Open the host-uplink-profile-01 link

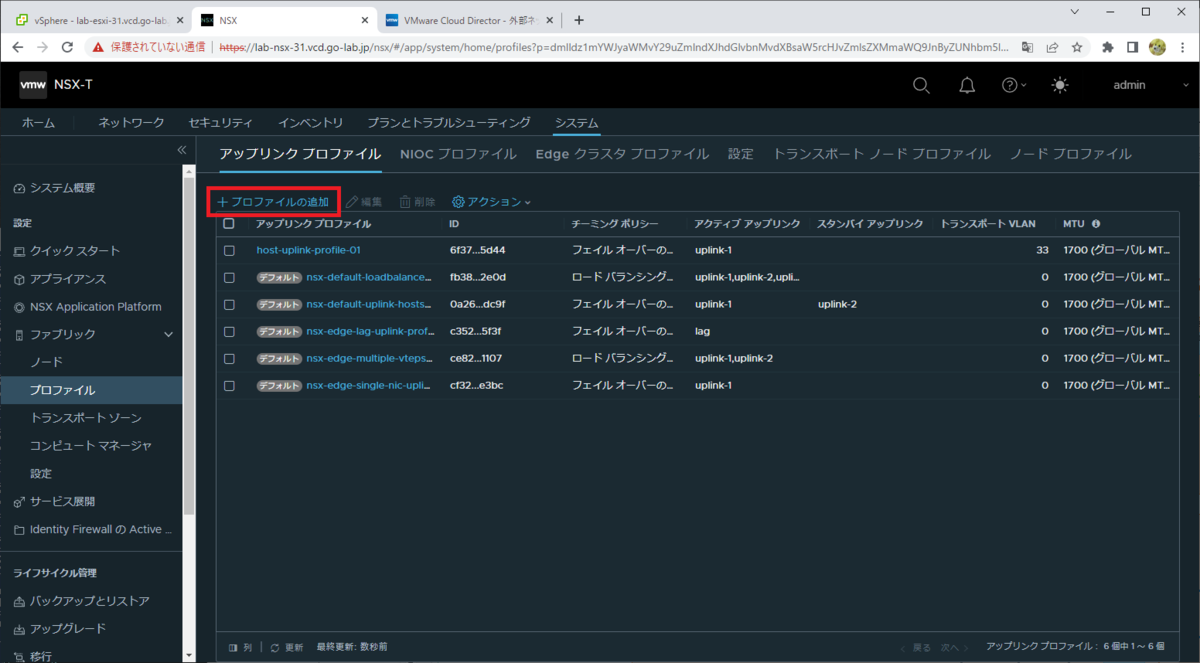point(308,250)
